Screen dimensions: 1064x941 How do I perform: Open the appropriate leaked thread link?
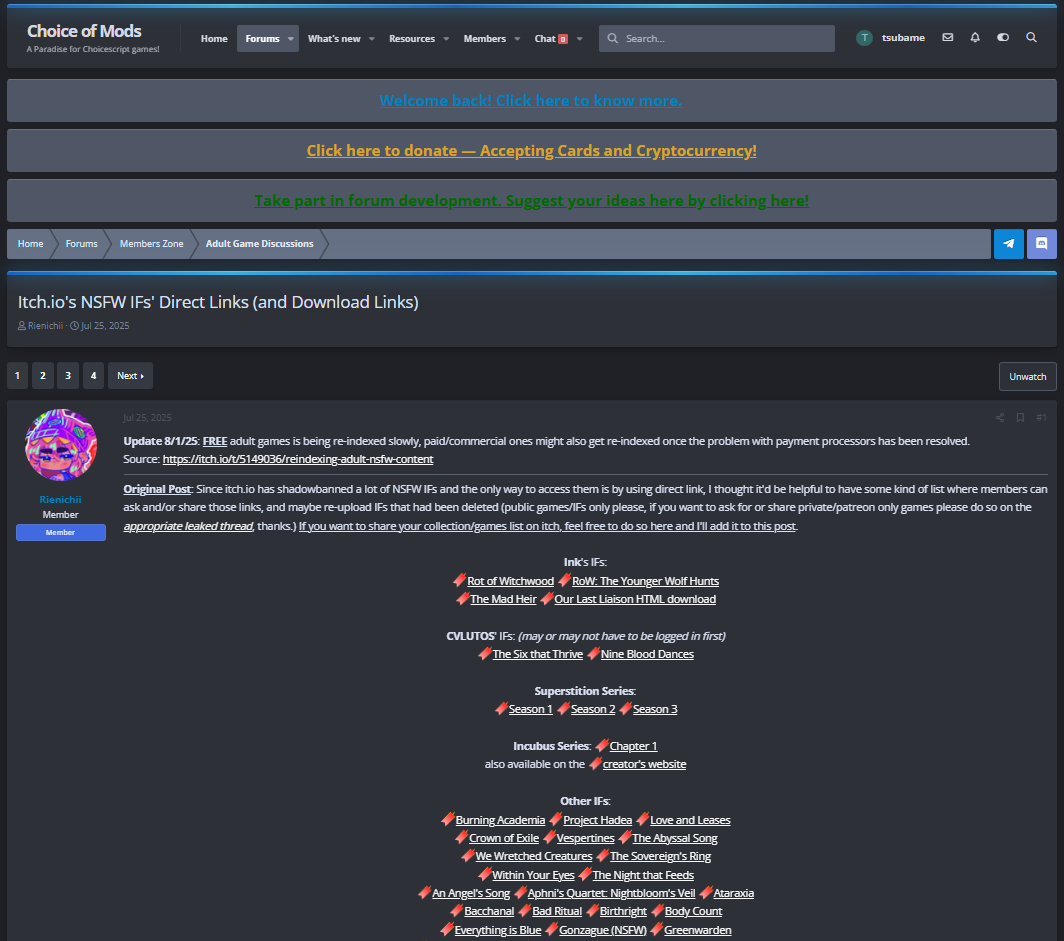[188, 526]
